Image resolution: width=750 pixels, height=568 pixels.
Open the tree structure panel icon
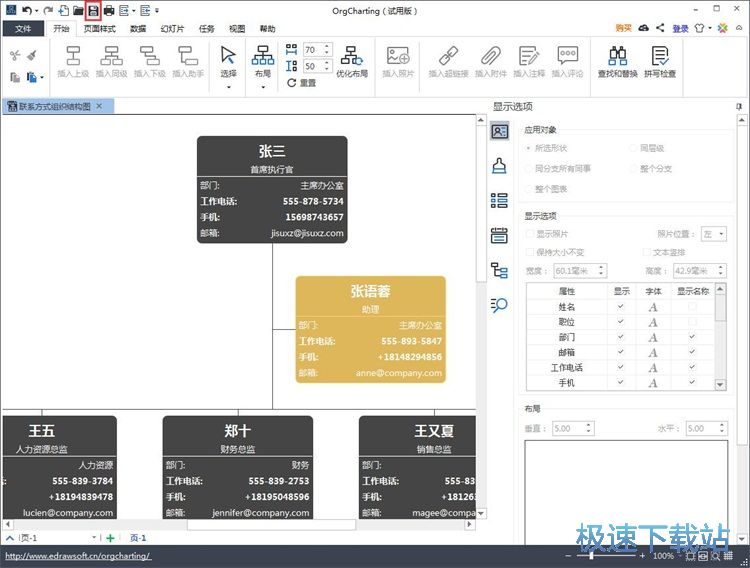click(499, 270)
